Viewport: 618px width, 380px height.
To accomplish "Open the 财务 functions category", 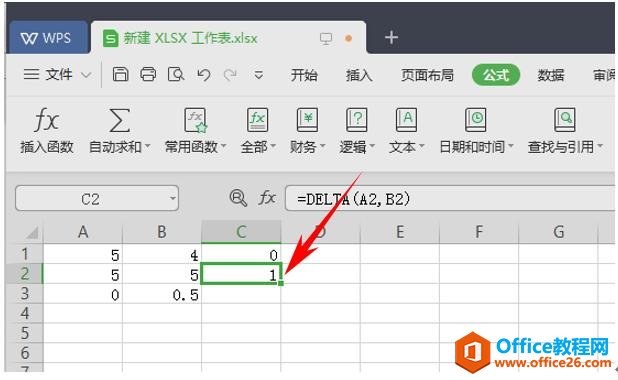I will 307,130.
